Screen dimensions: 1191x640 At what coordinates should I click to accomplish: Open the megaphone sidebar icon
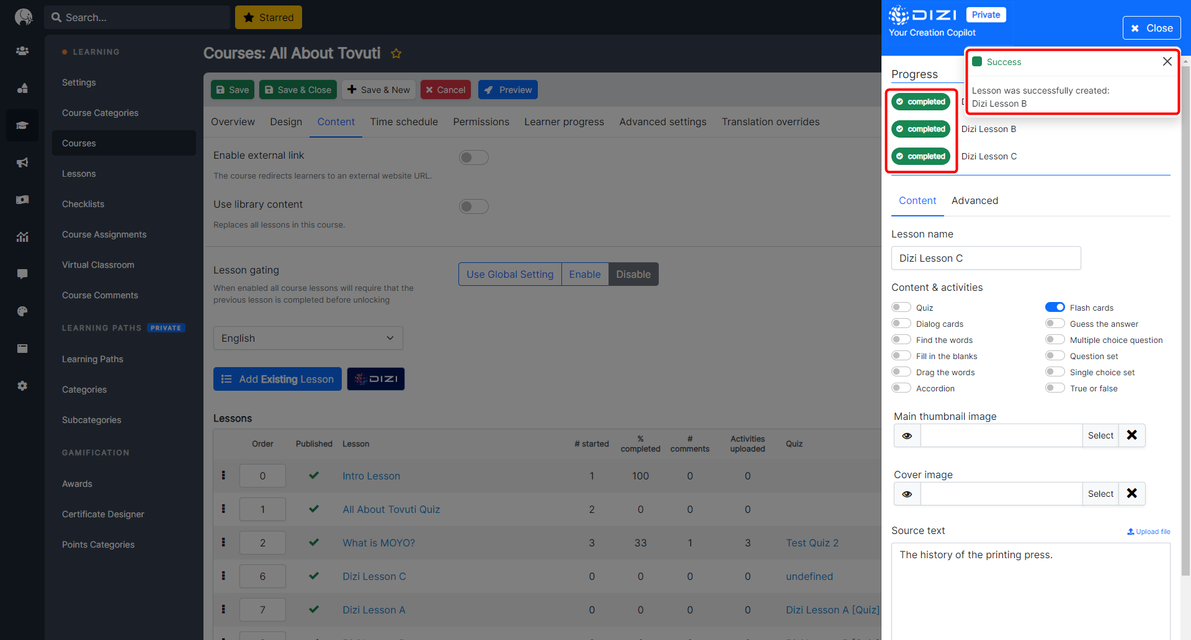pos(22,162)
